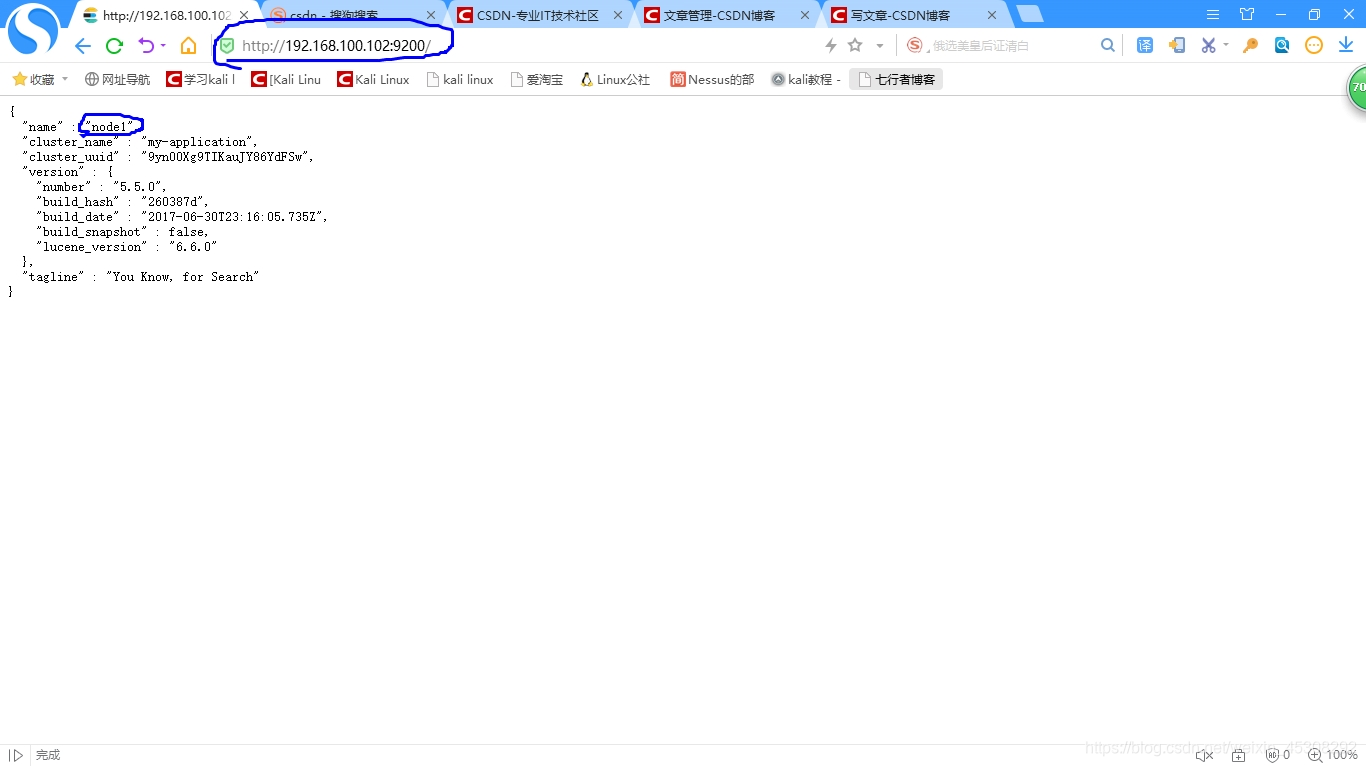Screen dimensions: 1366x766
Task: Click the lightning speed mode icon
Action: 830,46
